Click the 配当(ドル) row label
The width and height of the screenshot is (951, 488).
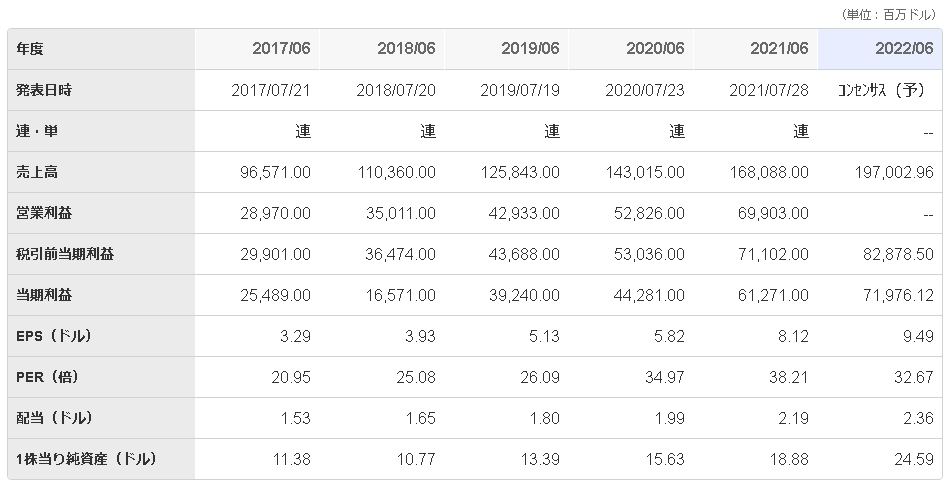(54, 418)
